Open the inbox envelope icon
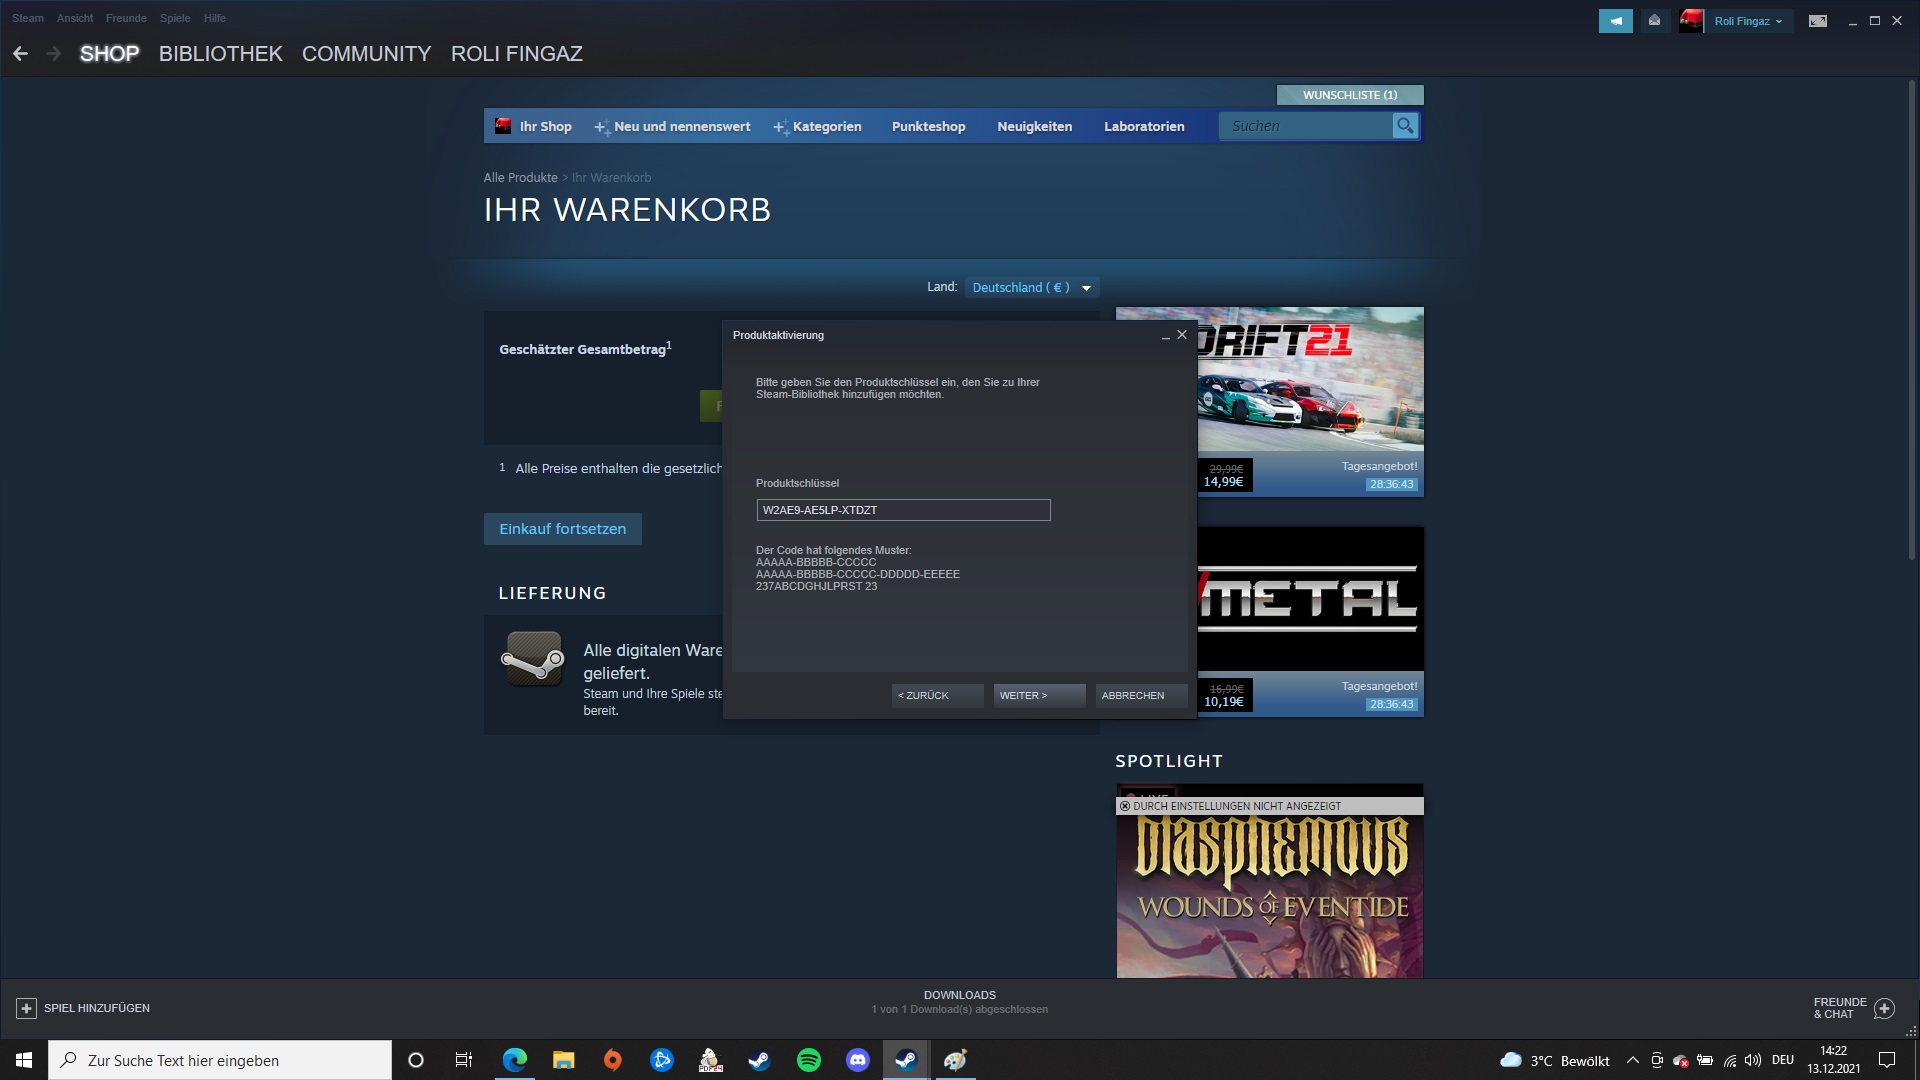Screen dimensions: 1920x1080 coord(1654,21)
